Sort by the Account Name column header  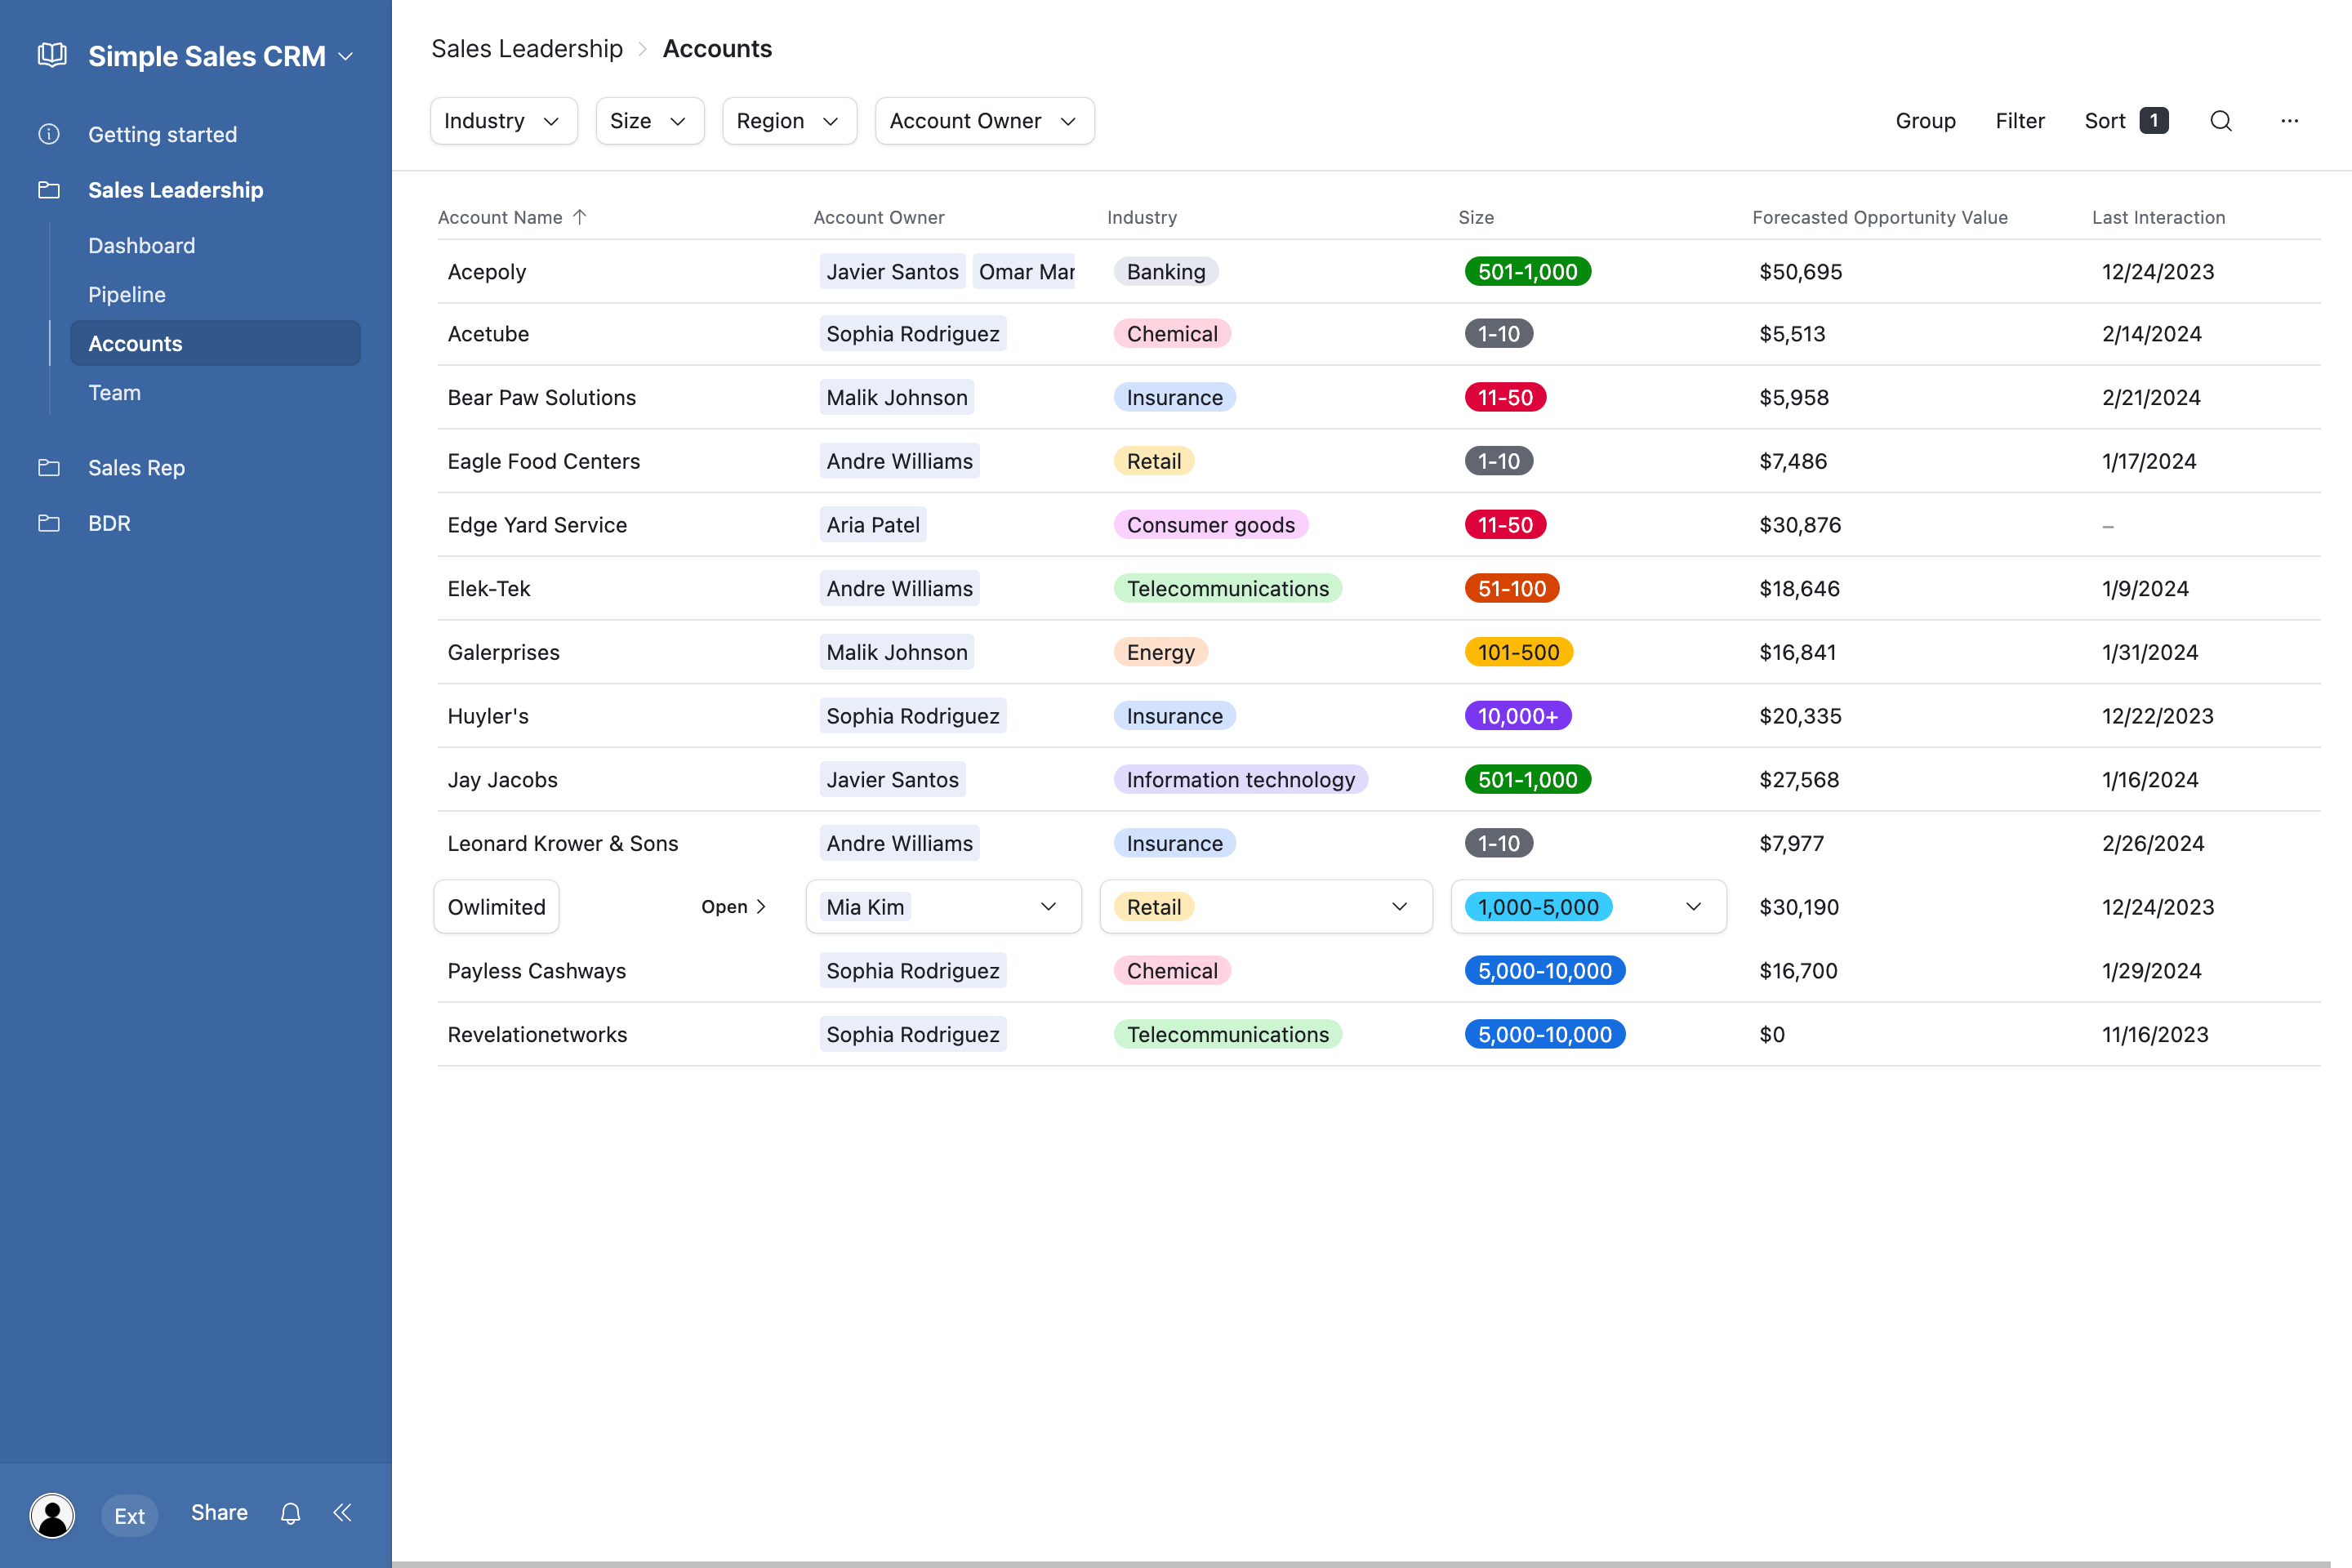point(512,217)
